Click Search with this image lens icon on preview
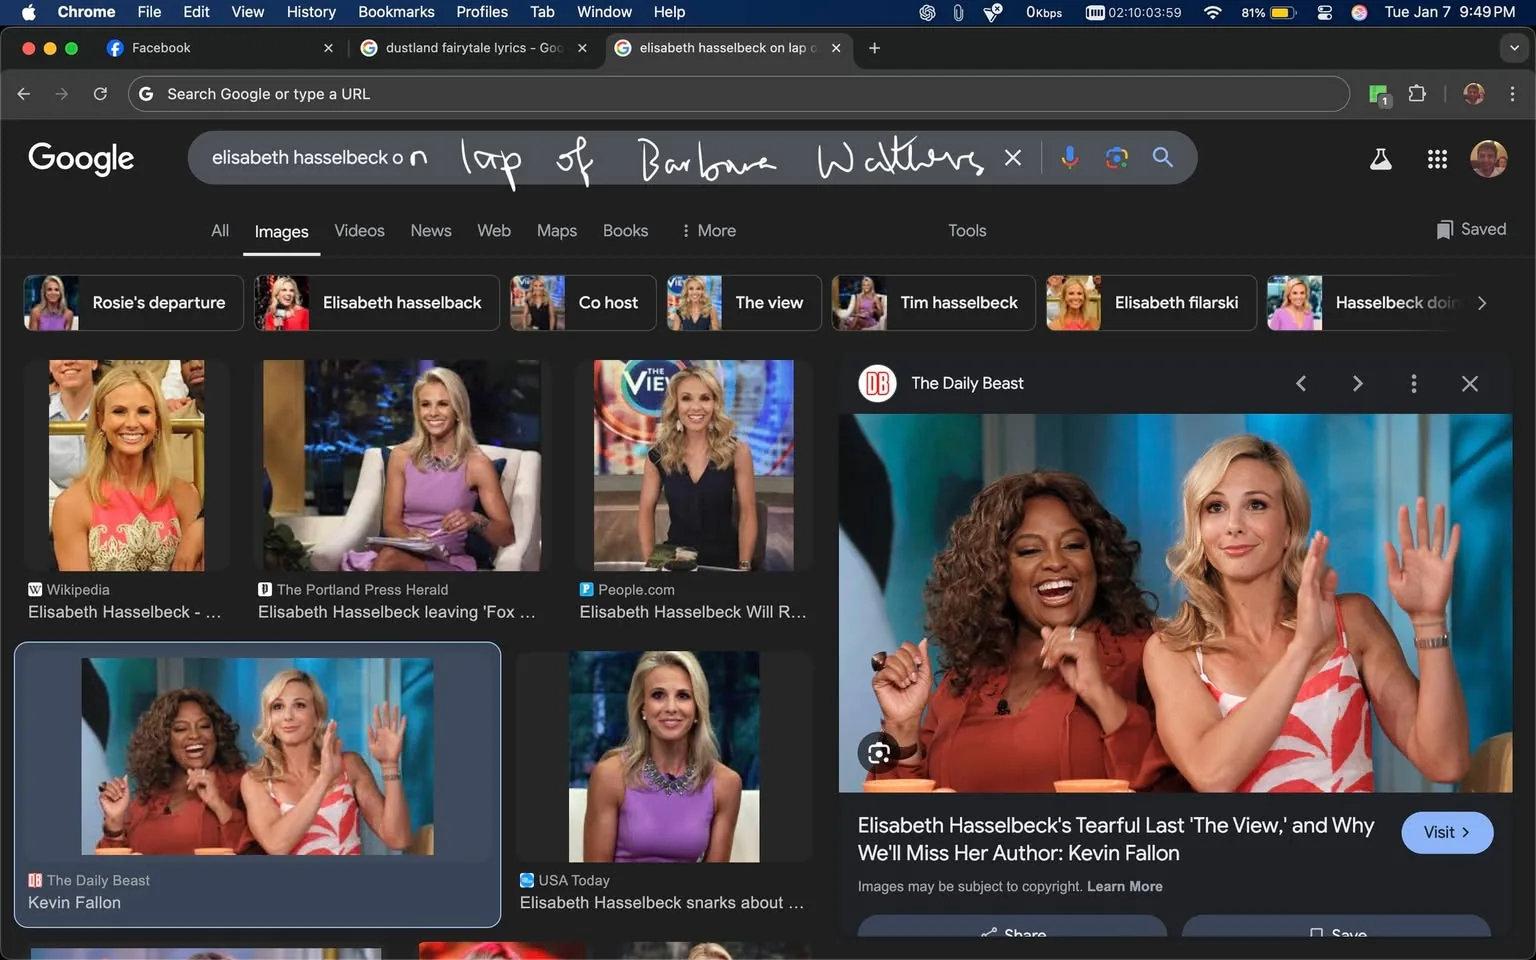 tap(877, 753)
